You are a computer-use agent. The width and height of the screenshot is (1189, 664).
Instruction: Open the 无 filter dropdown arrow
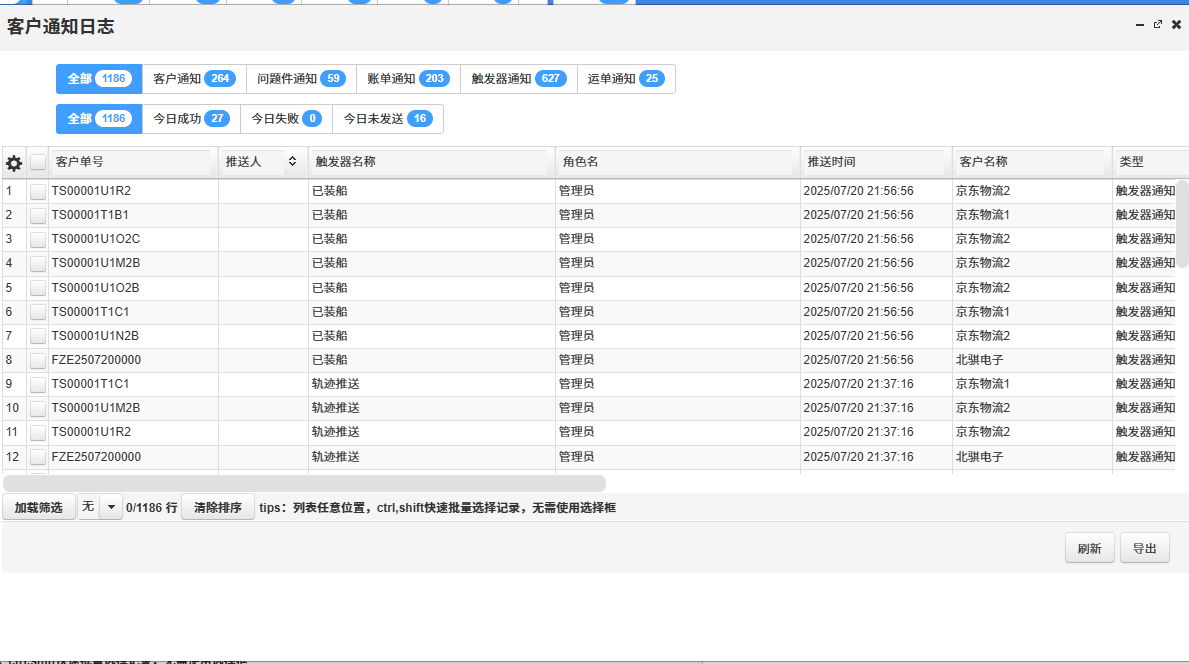(110, 507)
